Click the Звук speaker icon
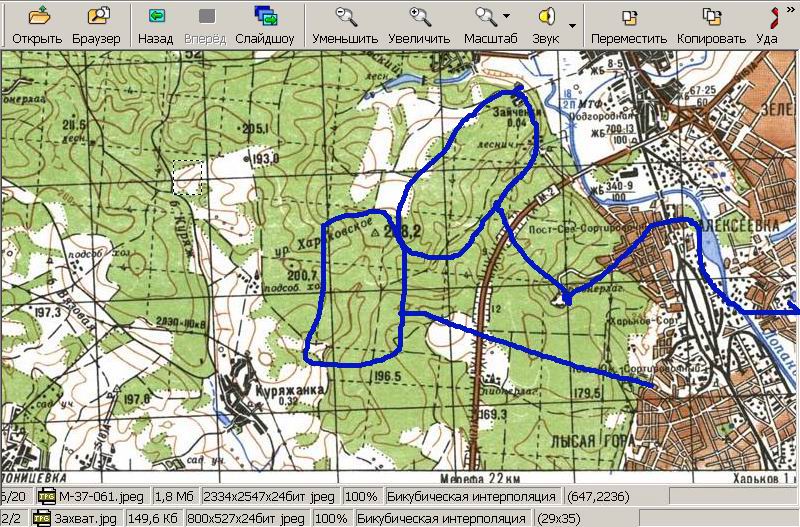This screenshot has height=527, width=800. coord(546,17)
